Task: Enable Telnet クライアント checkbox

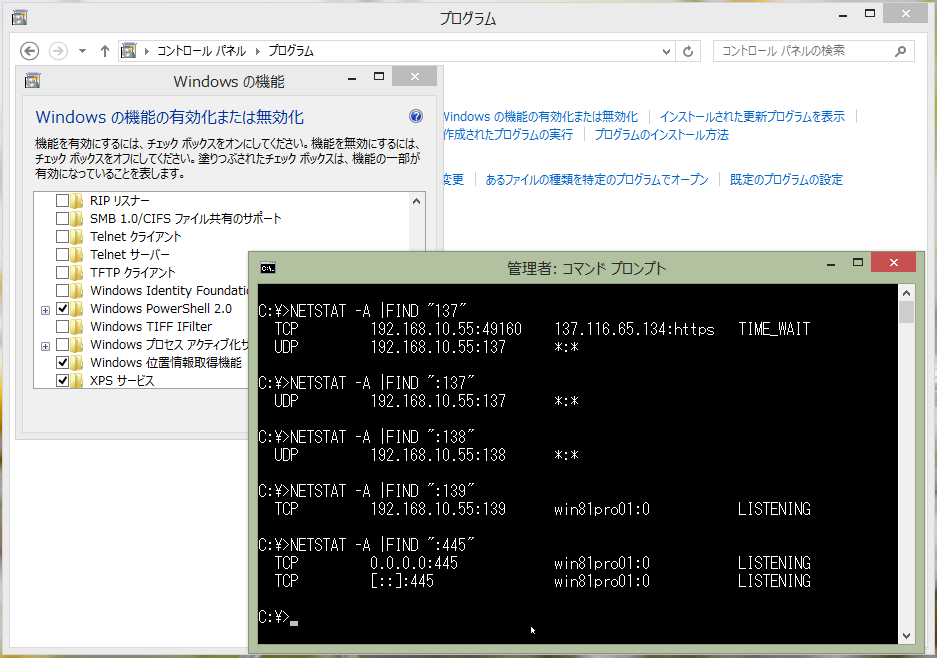Action: tap(62, 236)
